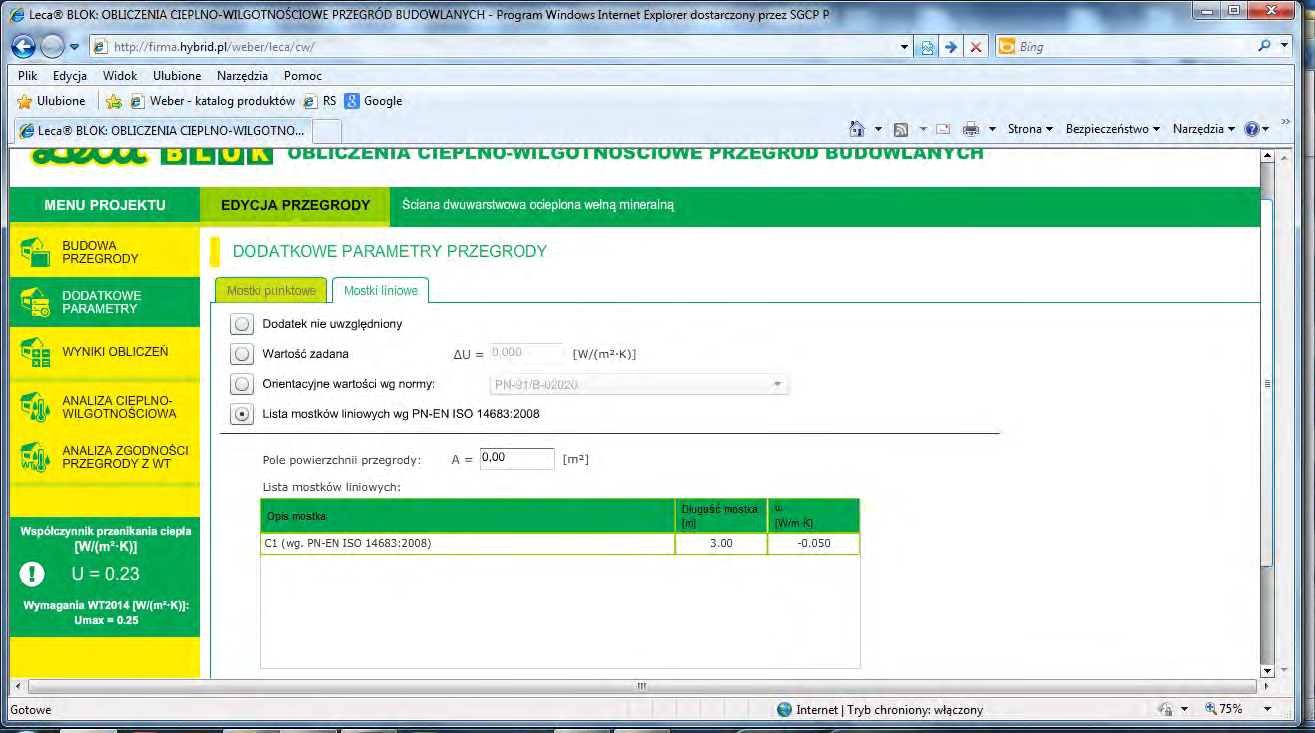This screenshot has height=733, width=1315.
Task: Go to Wyniki obliczeń section
Action: click(104, 352)
